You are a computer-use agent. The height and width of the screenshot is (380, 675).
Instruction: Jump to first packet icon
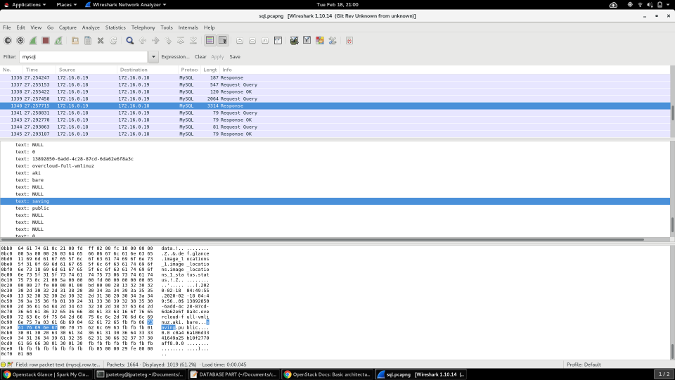coord(181,40)
